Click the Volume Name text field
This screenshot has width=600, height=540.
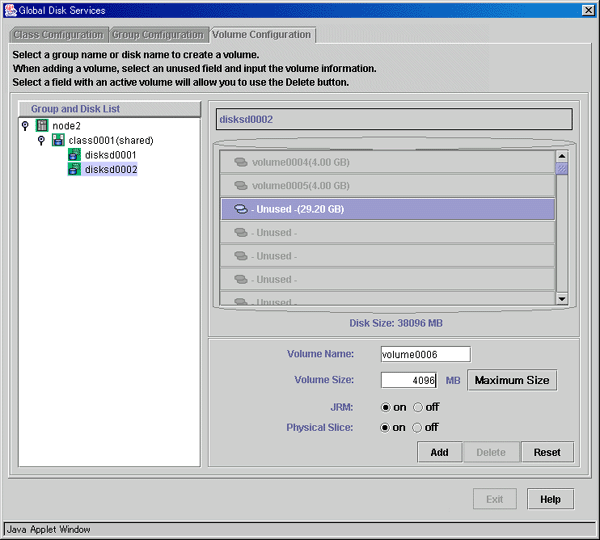click(x=425, y=354)
